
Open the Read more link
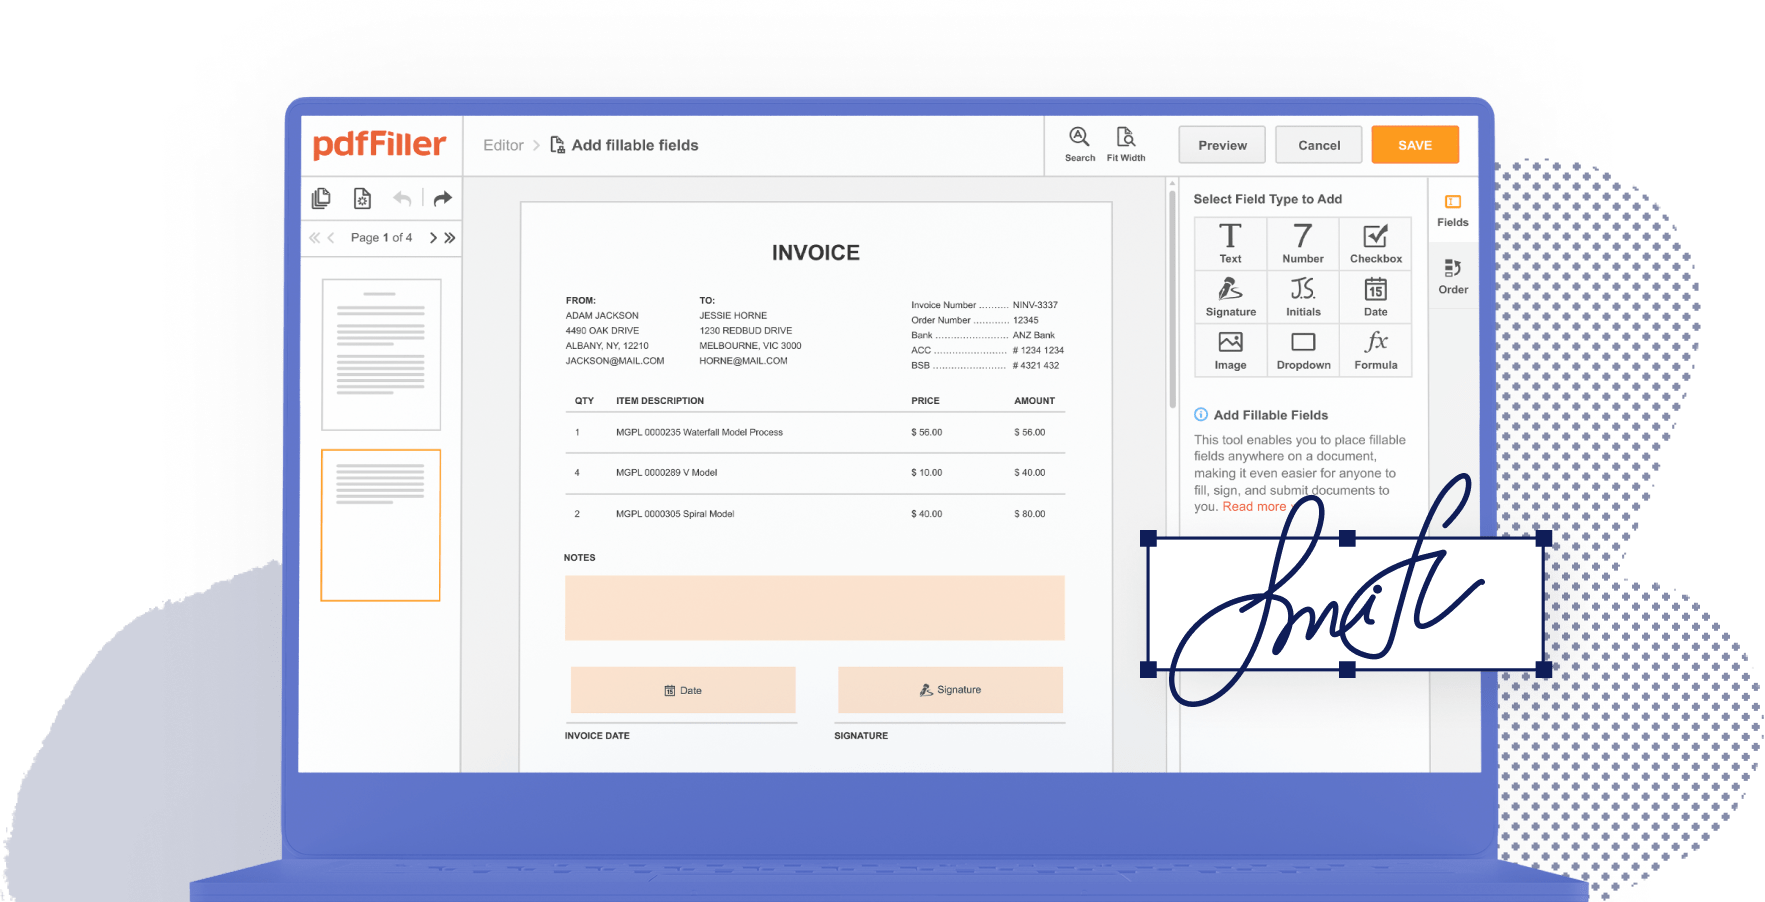pyautogui.click(x=1253, y=506)
